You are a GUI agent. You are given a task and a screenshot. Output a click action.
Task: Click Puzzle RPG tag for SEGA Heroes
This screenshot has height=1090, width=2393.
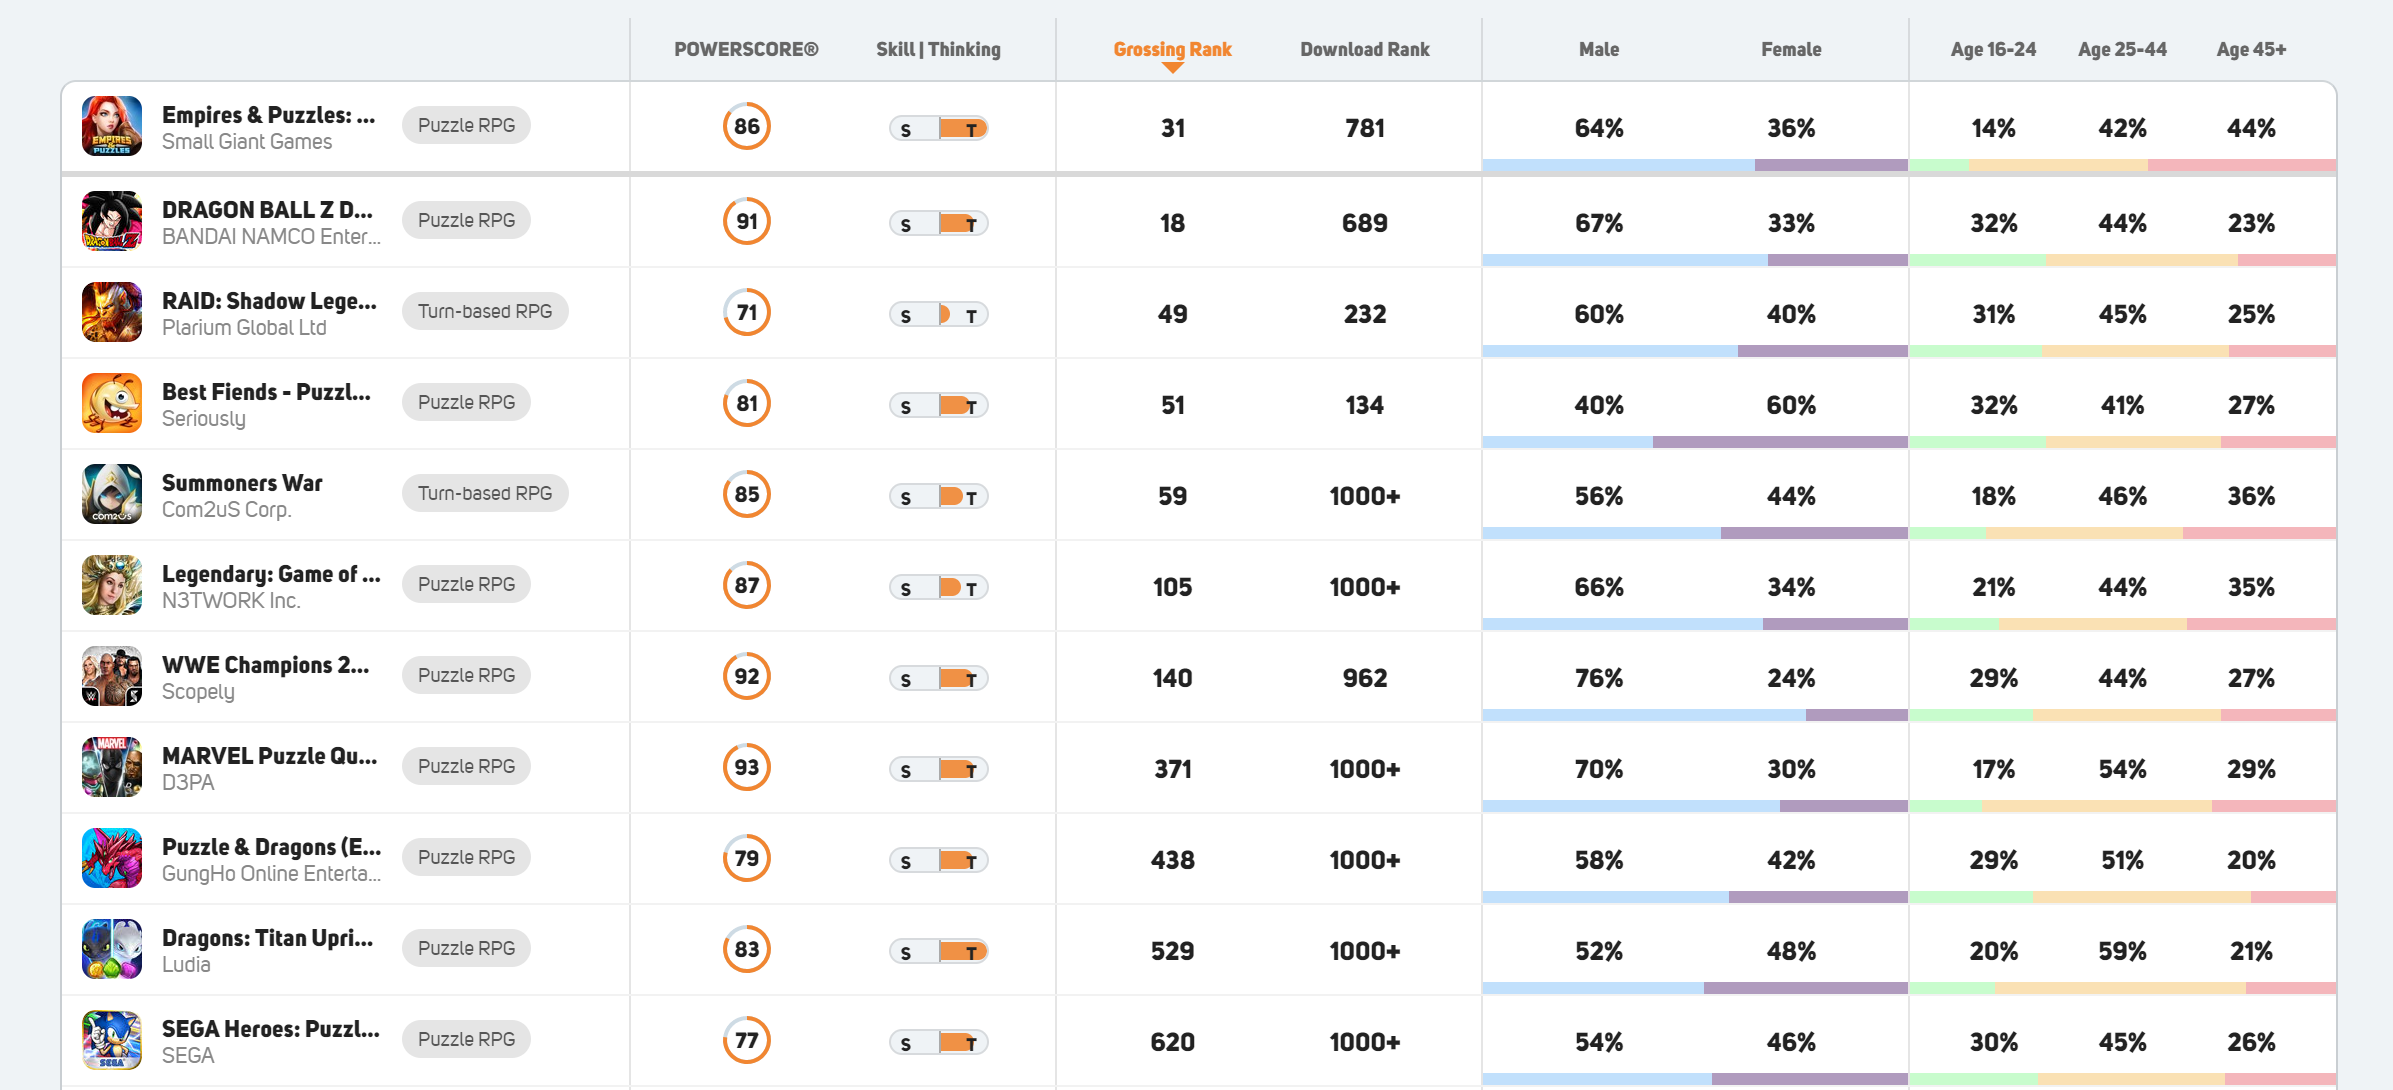coord(466,1039)
